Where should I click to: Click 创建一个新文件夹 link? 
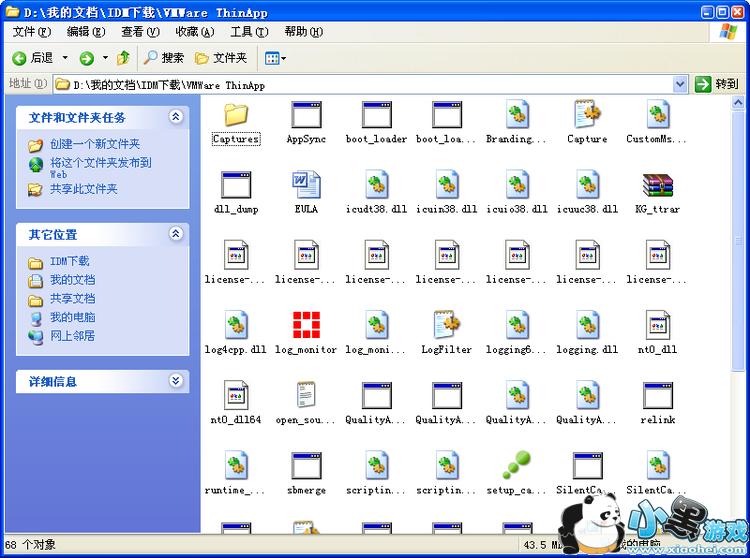pos(95,144)
